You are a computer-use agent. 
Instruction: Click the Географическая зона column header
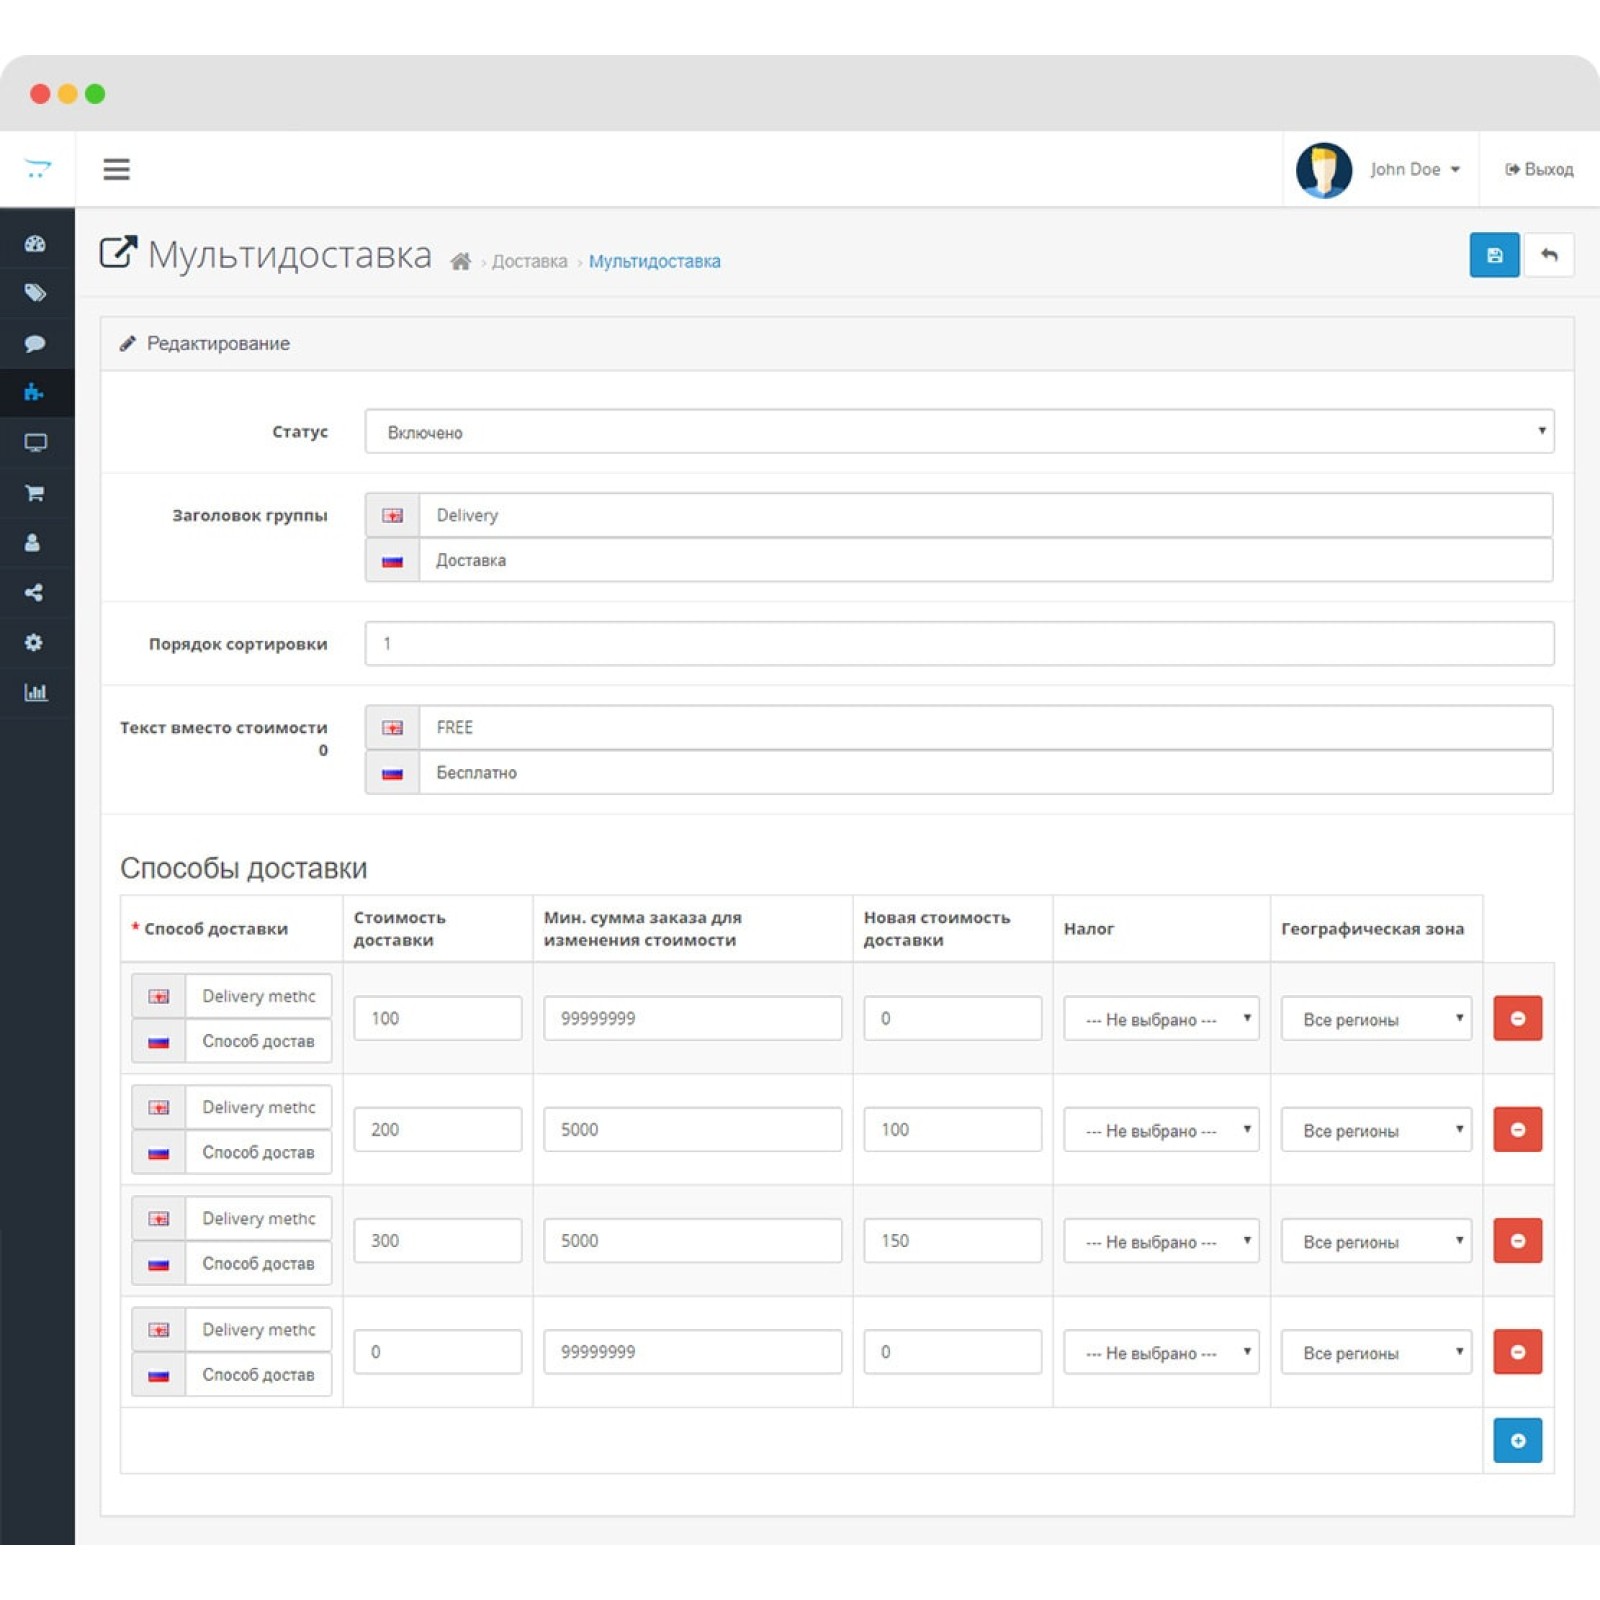(1372, 929)
